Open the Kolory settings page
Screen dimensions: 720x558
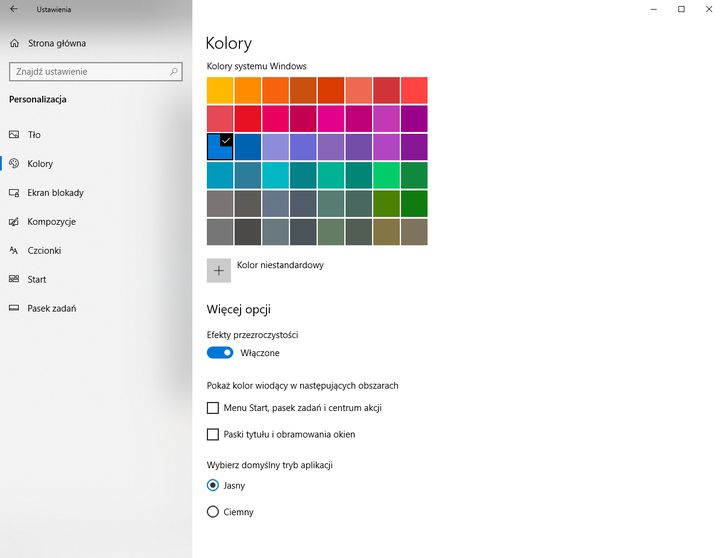click(x=40, y=163)
